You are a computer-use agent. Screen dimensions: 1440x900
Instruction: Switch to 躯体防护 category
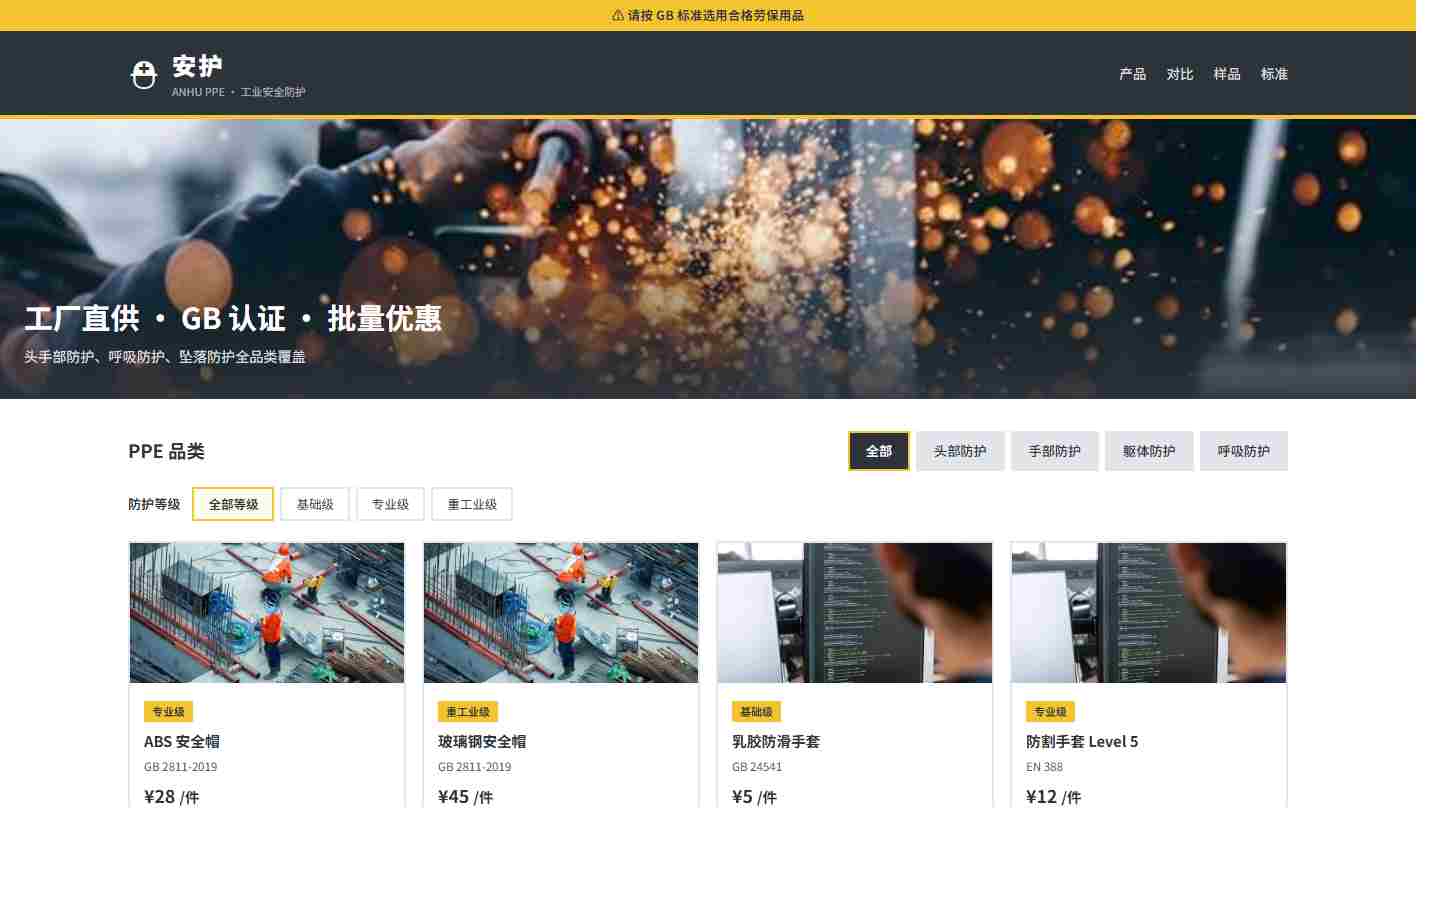[1149, 451]
